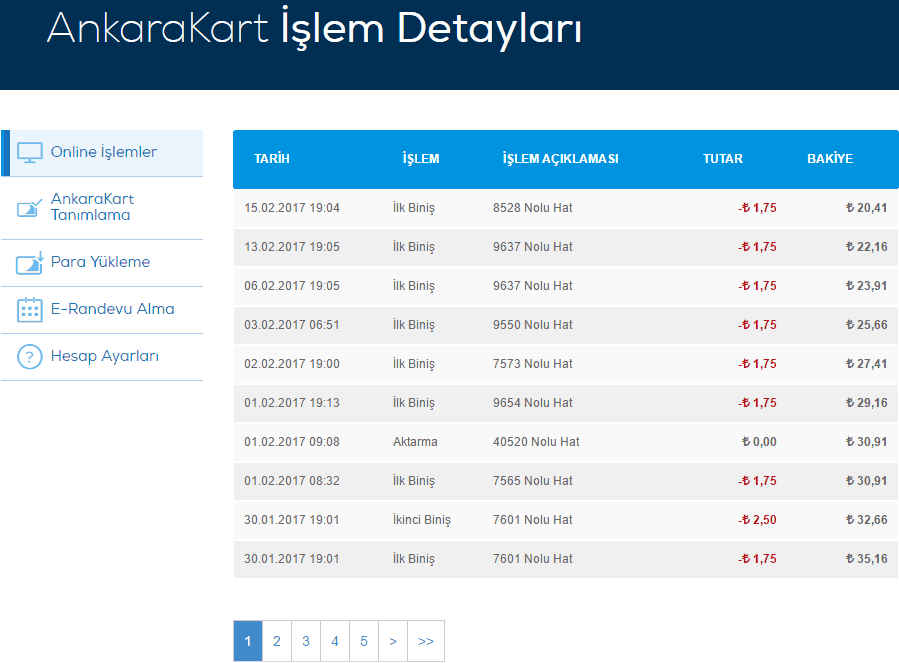The height and width of the screenshot is (663, 899).
Task: Select the date 02.02.2017 19:00
Action: (x=292, y=364)
